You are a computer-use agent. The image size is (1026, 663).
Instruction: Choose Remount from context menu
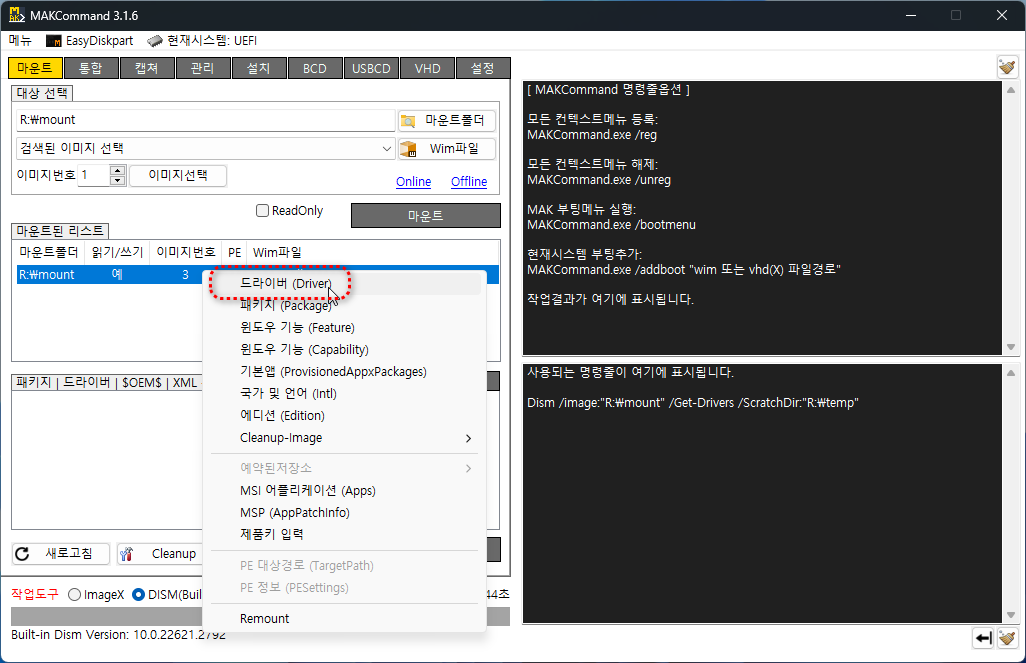[x=345, y=618]
